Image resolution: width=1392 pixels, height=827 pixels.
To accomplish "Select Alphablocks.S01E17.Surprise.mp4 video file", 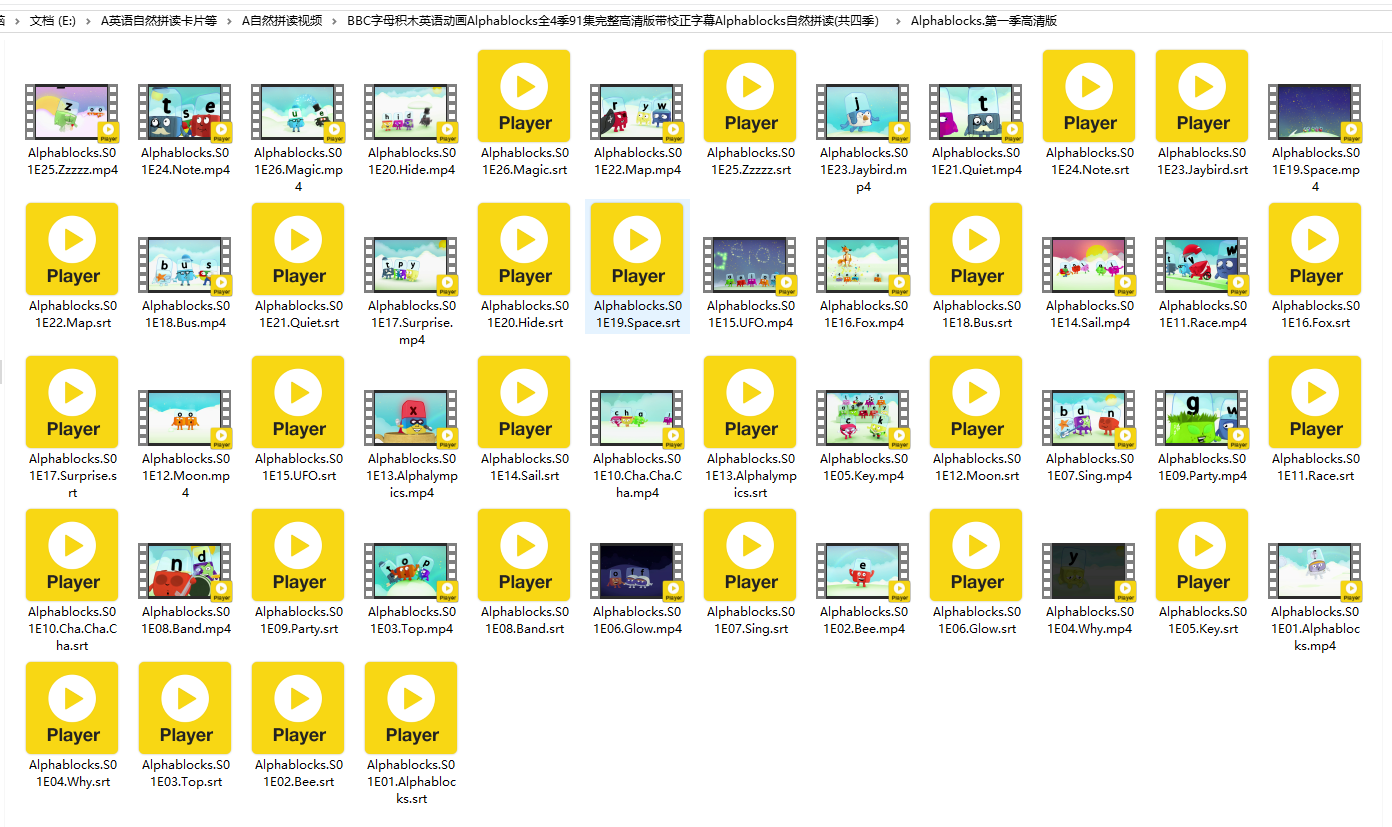I will point(411,264).
